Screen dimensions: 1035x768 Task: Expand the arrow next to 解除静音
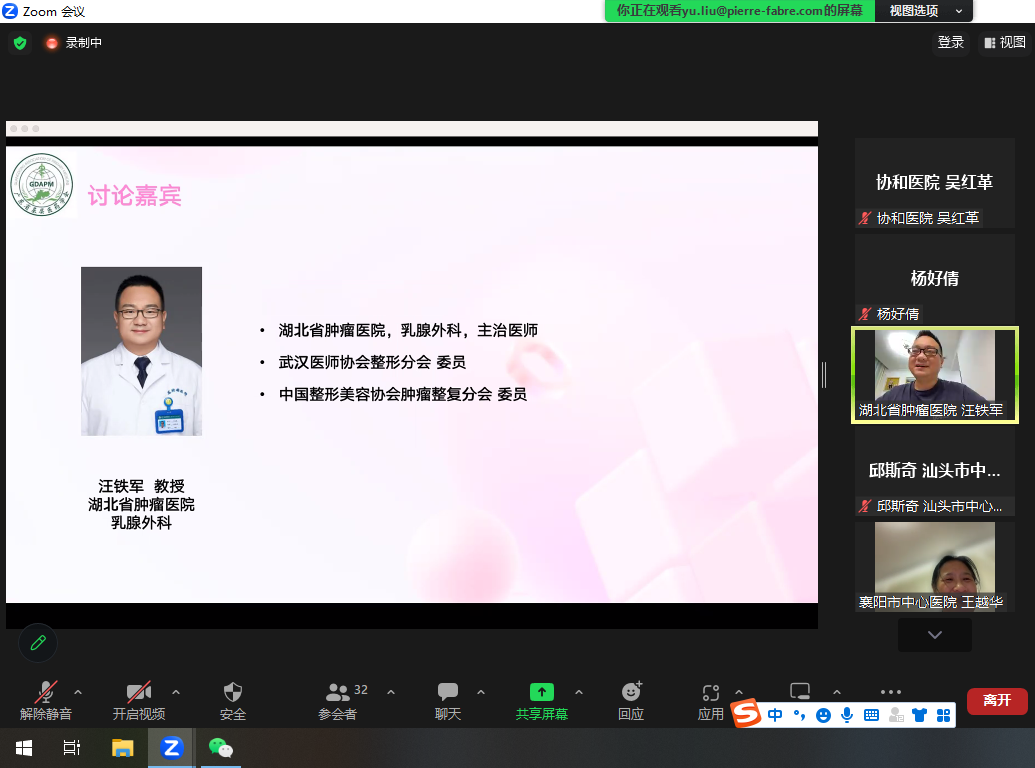tap(78, 692)
